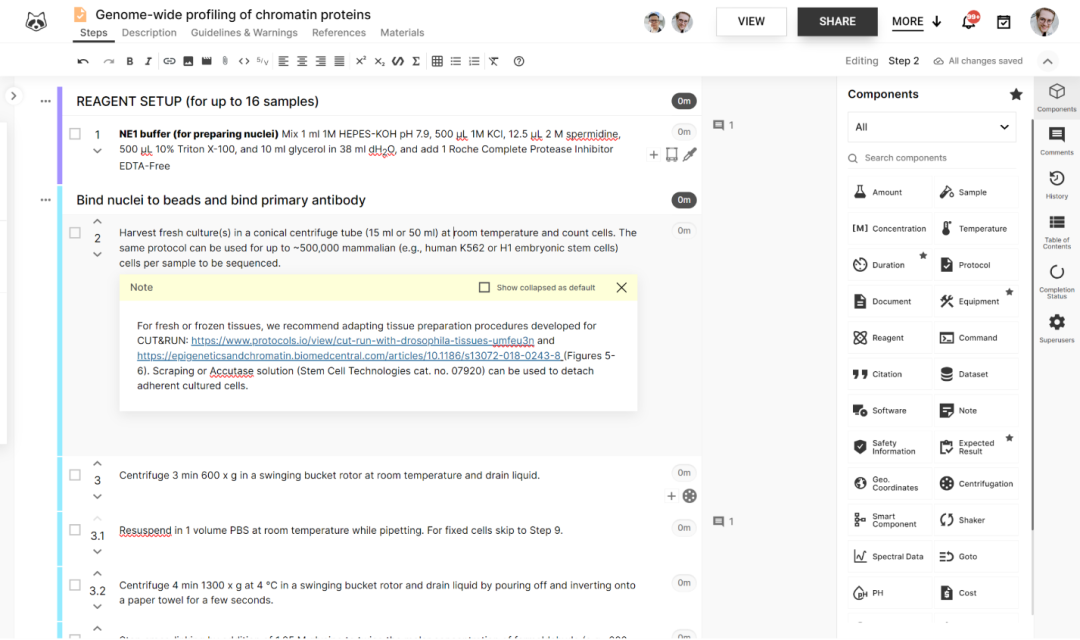
Task: Insert a Citation component
Action: coord(889,374)
